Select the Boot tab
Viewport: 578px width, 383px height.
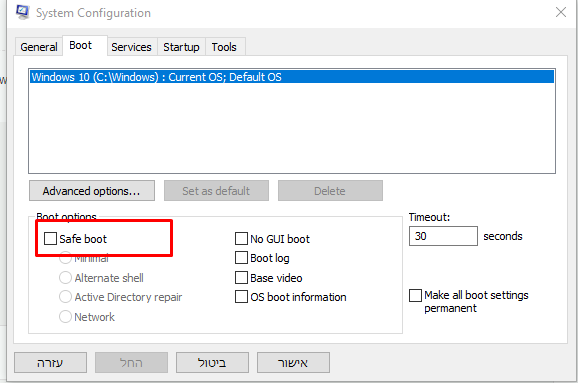[x=85, y=45]
